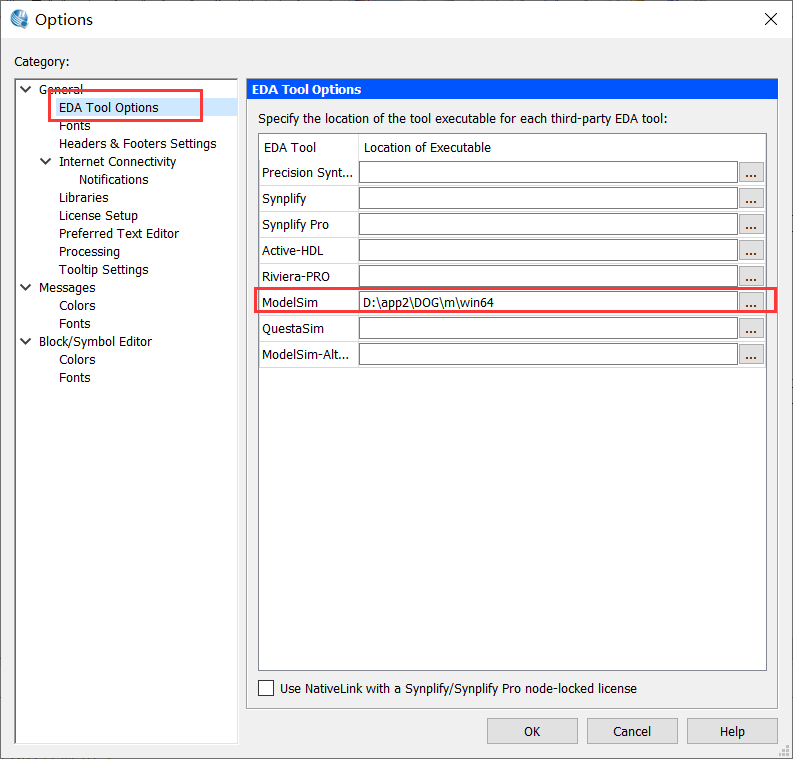Screen dimensions: 793x759
Task: Open Help for EDA Tool Options
Action: point(732,731)
